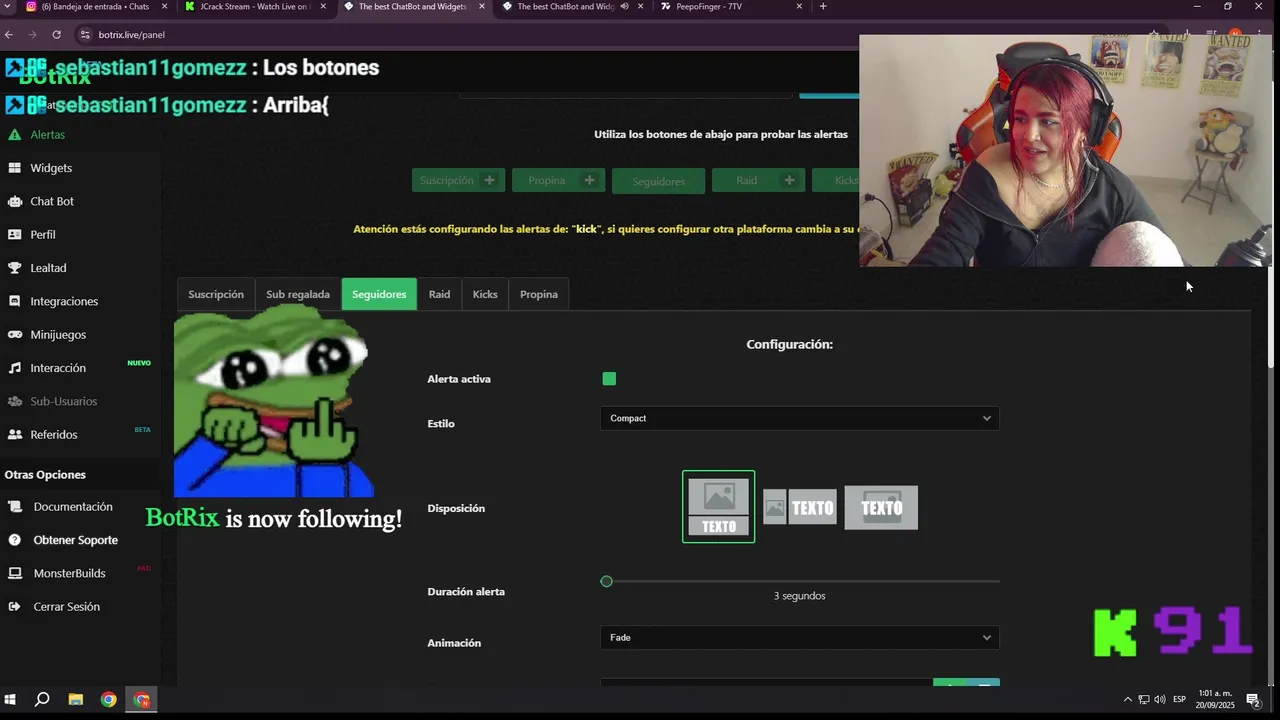1280x720 pixels.
Task: Open the Minijuegos gamepad section
Action: coord(58,334)
